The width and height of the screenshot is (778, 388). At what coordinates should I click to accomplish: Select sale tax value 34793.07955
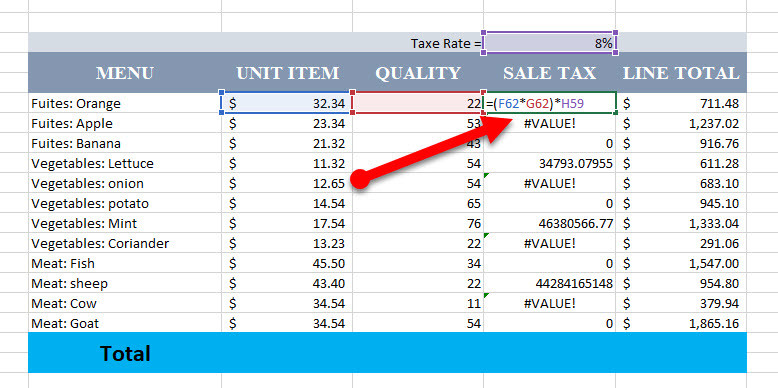(x=550, y=163)
